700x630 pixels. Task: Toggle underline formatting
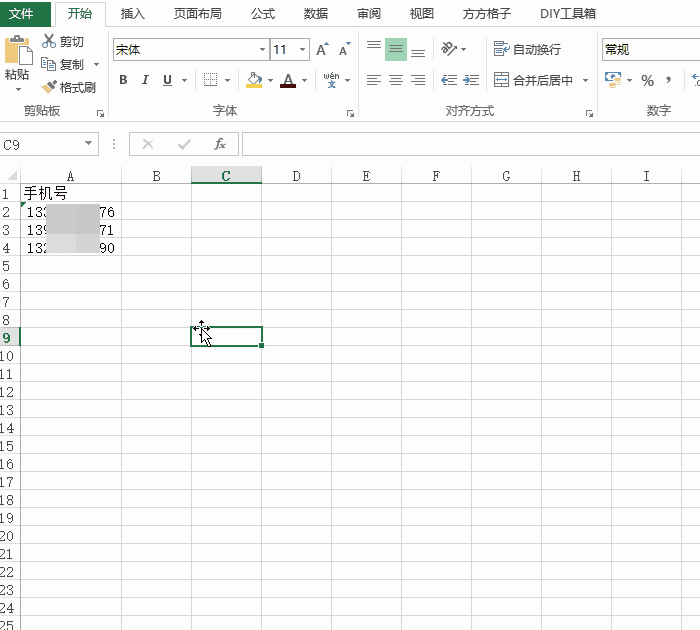[167, 80]
